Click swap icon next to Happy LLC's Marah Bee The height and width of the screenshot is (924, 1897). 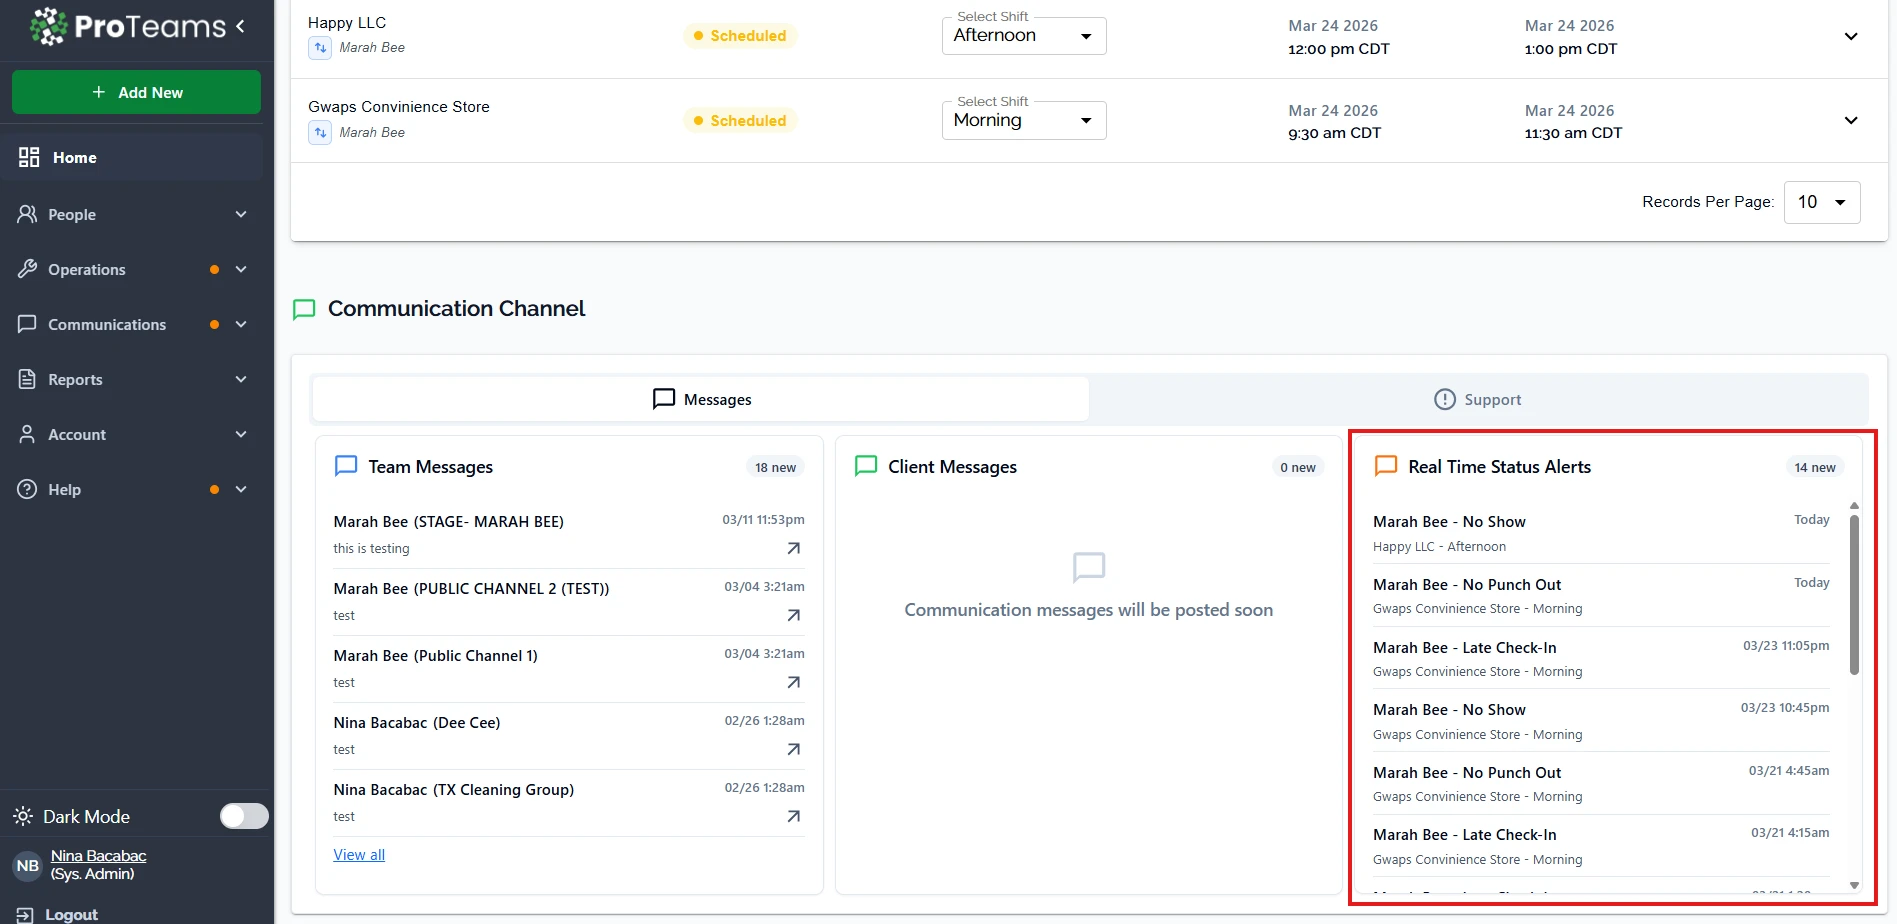click(320, 48)
